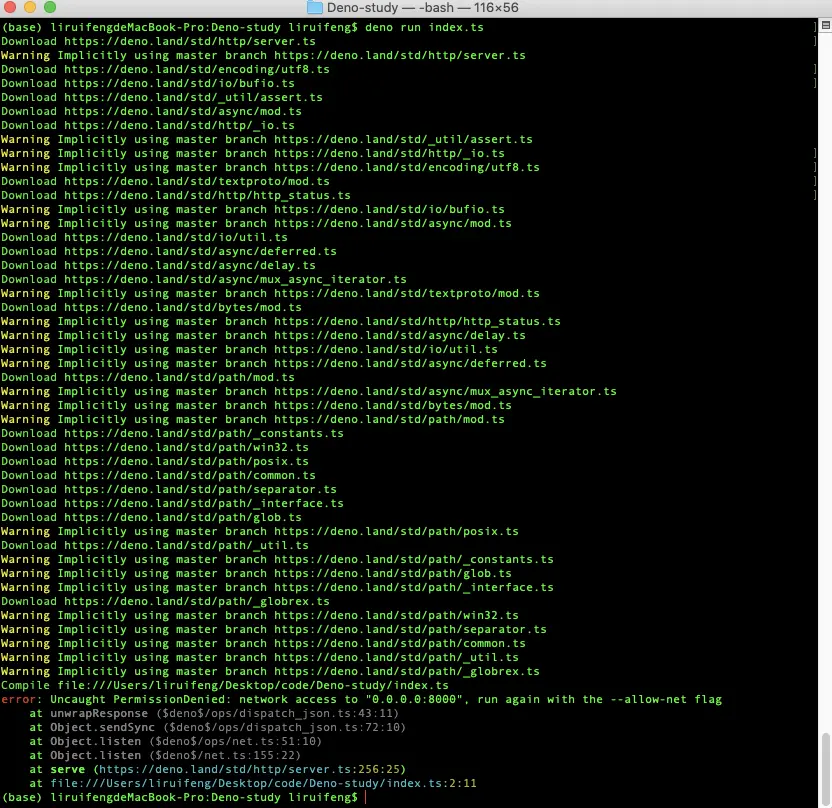Click the Download line for path/win32.ts

155,447
